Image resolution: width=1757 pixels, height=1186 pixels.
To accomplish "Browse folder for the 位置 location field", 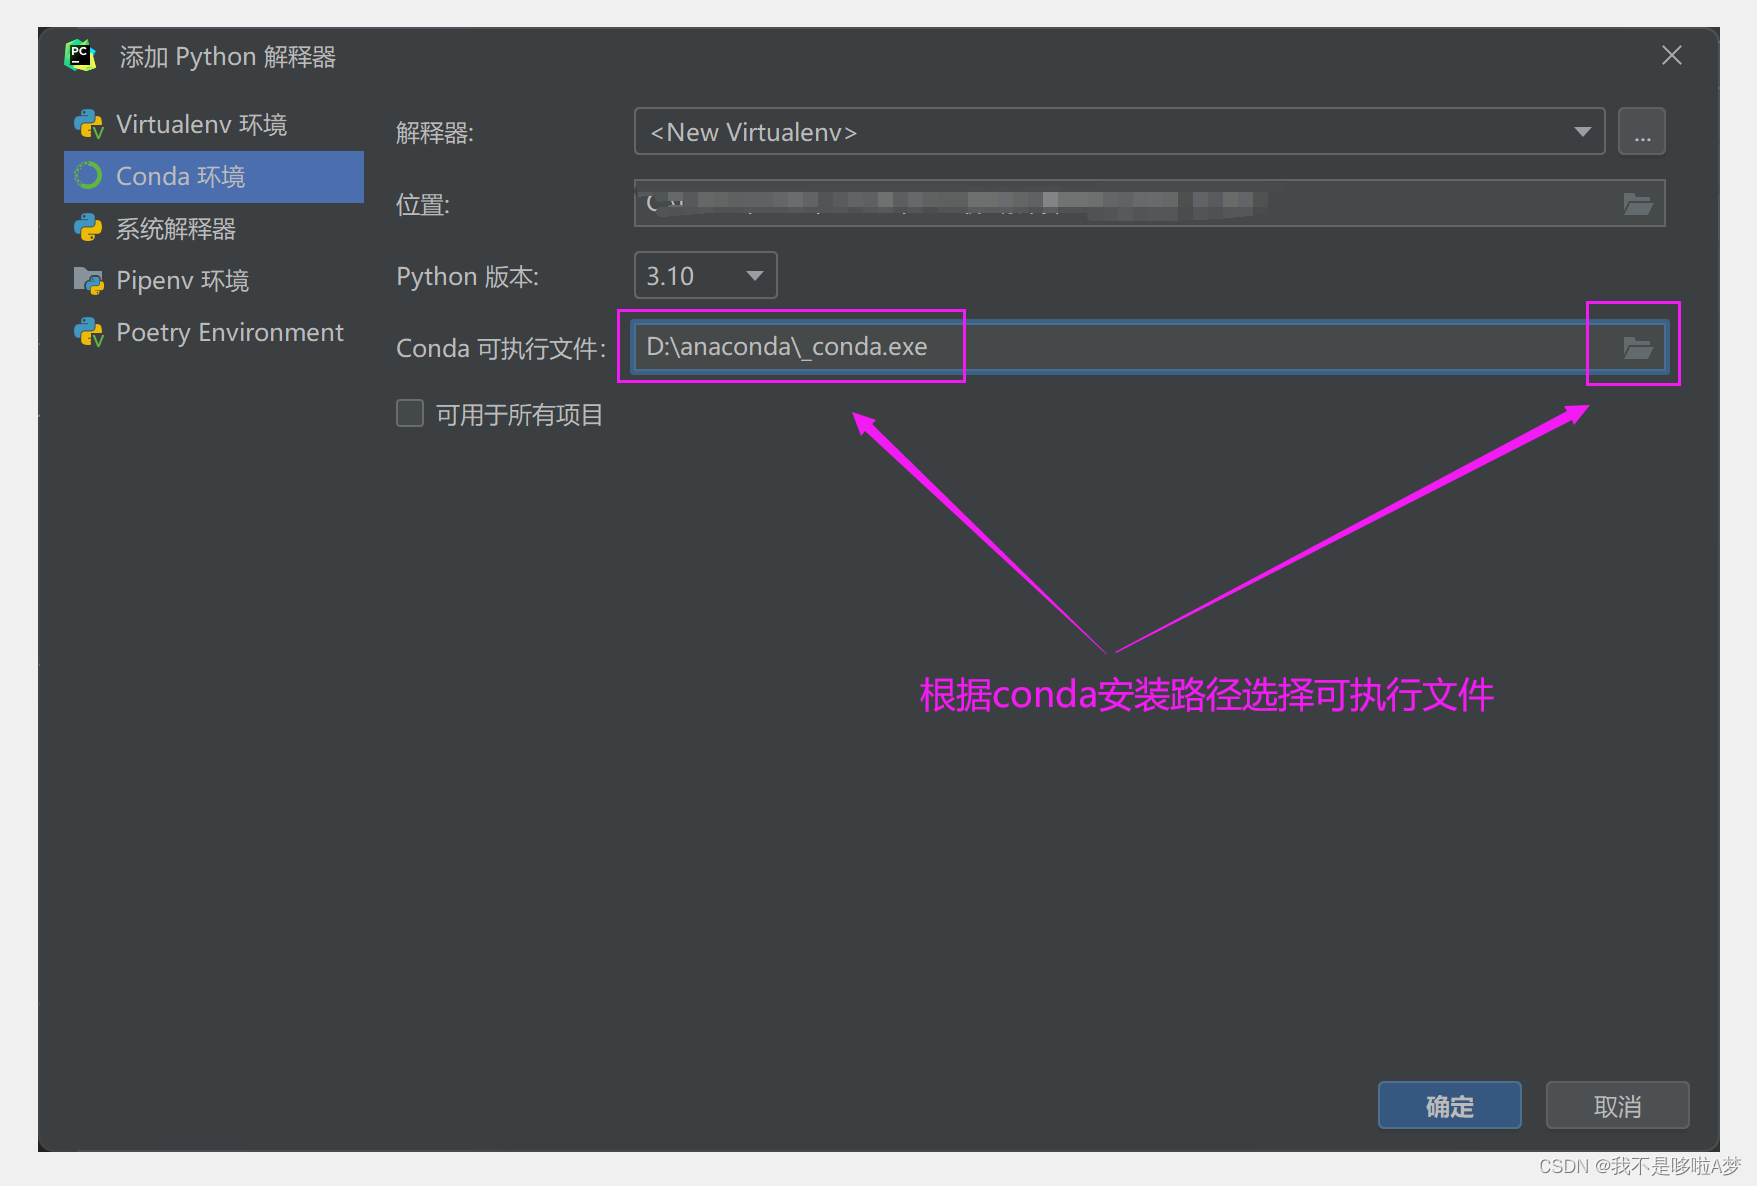I will coord(1637,204).
